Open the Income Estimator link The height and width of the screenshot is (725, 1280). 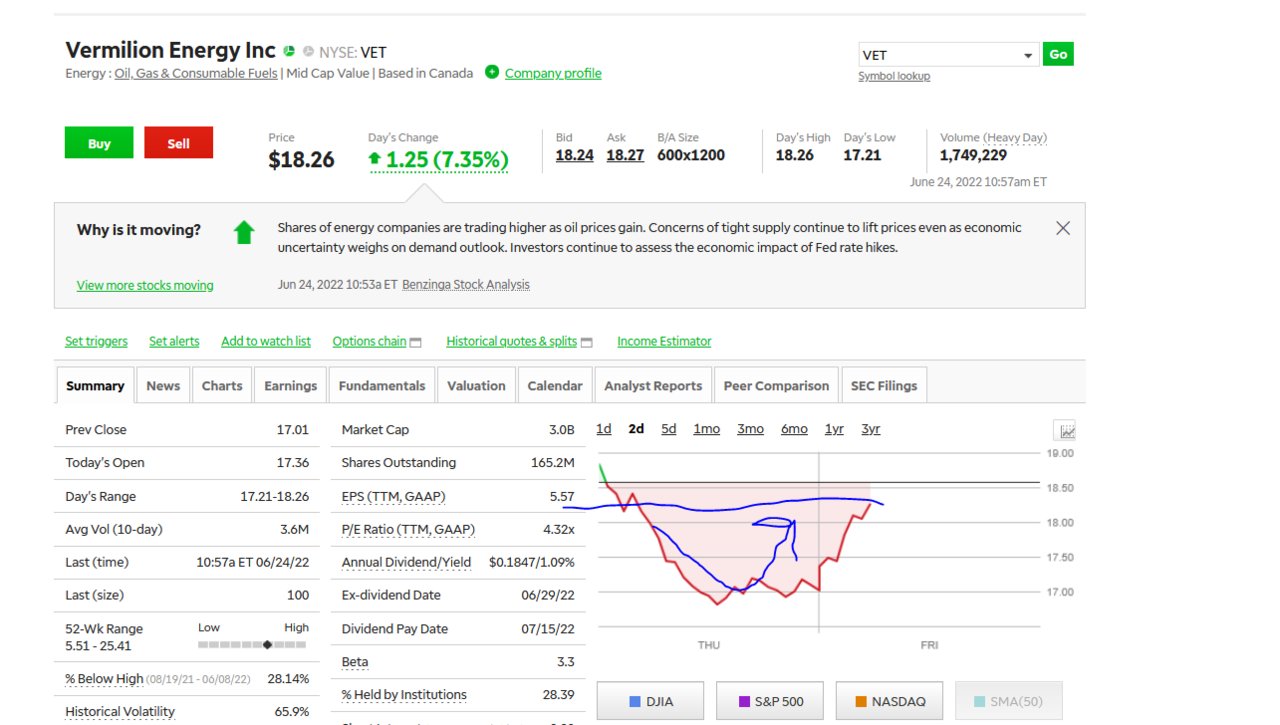[x=664, y=341]
